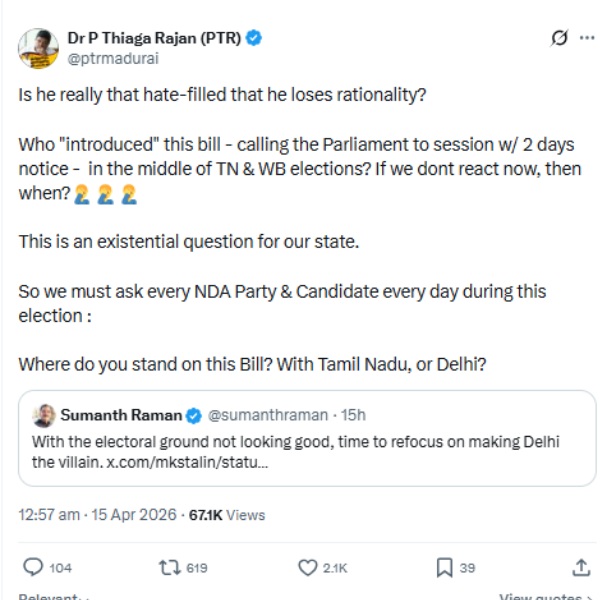View the 67.1K Views analytics
This screenshot has height=600, width=600.
(x=228, y=515)
